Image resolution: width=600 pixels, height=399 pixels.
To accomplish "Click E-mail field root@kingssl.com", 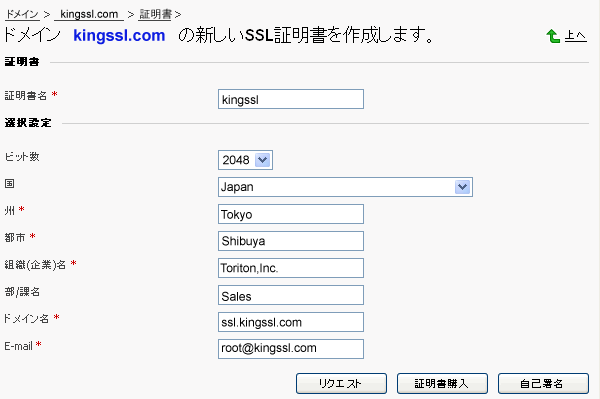I will click(x=291, y=349).
